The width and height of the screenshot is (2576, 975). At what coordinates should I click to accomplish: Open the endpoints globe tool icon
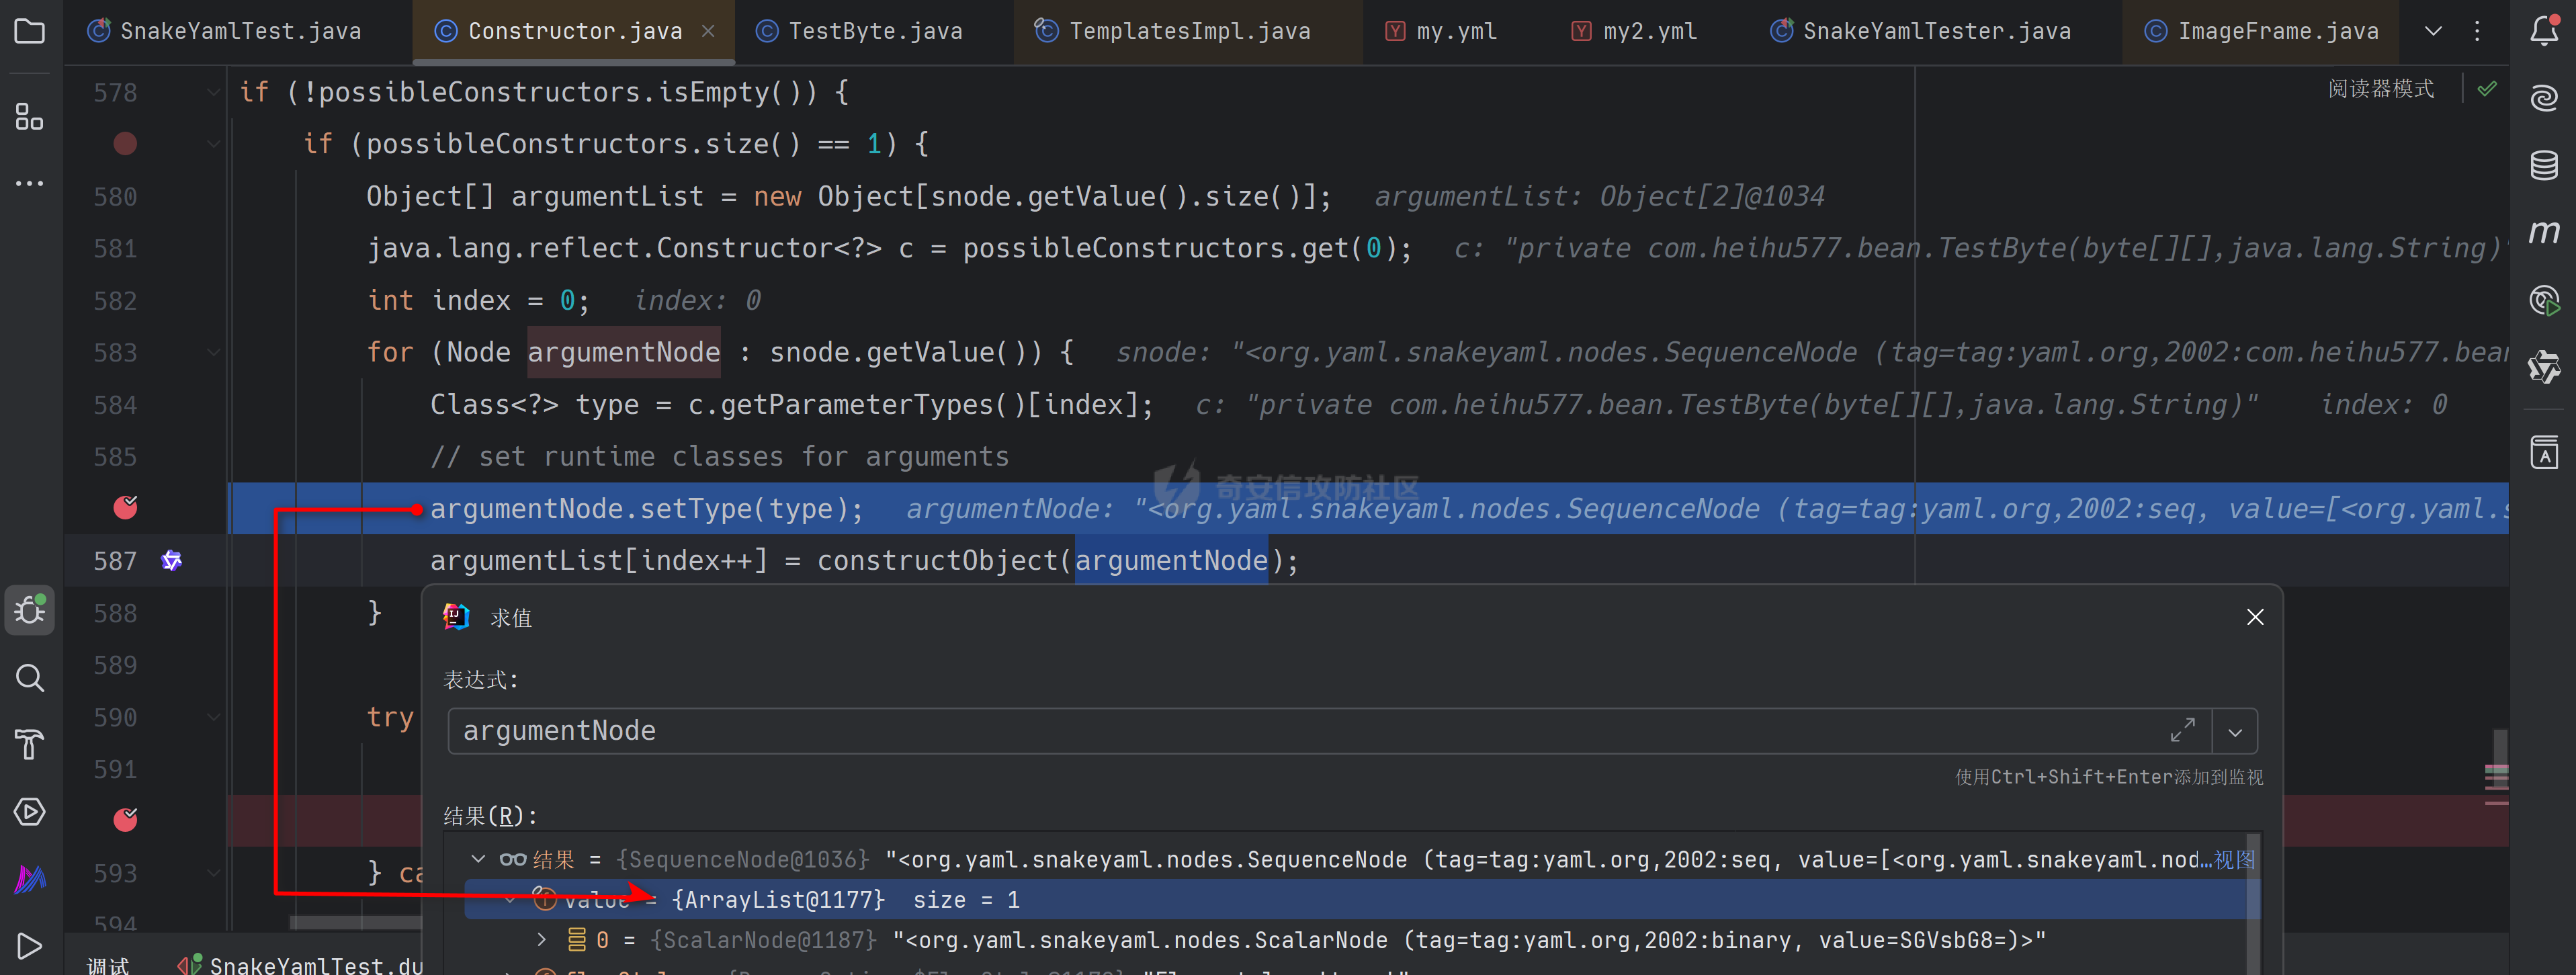(2544, 300)
